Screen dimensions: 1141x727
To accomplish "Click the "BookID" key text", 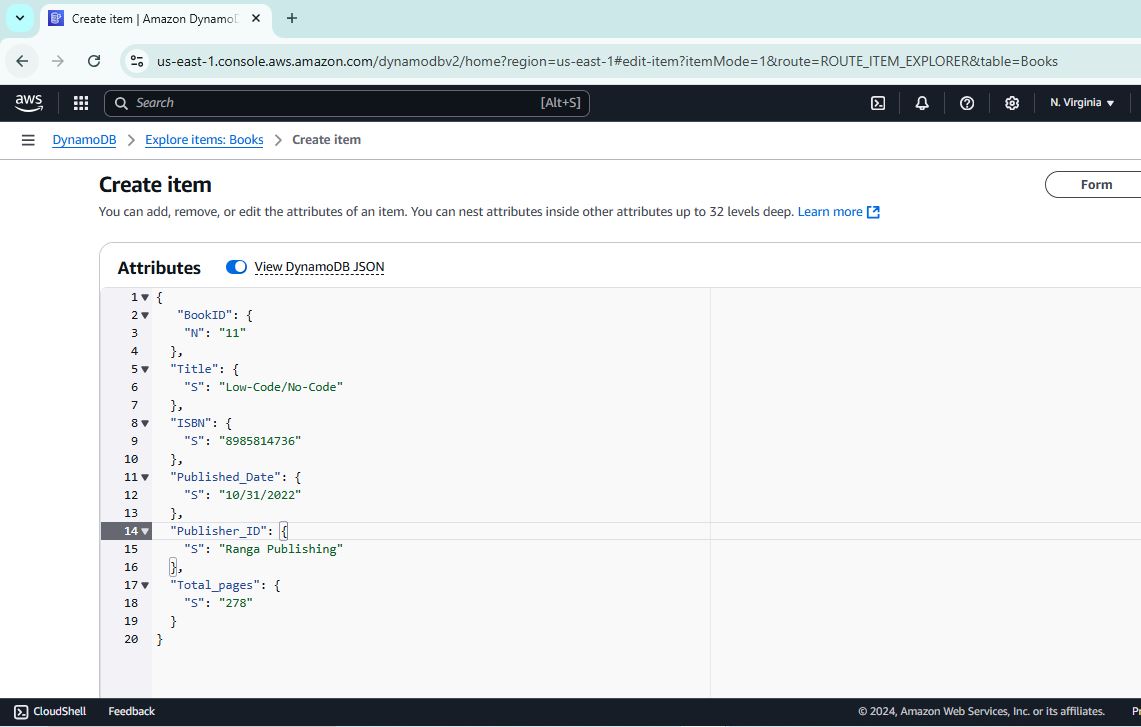I will click(204, 315).
